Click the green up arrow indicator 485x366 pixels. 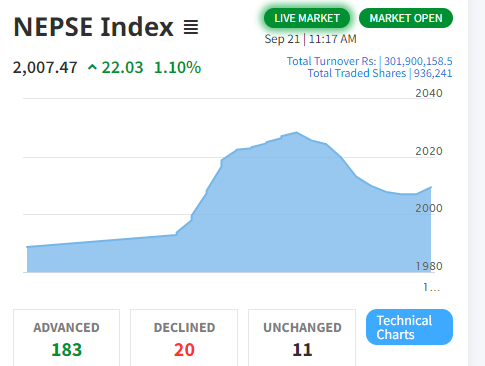92,68
